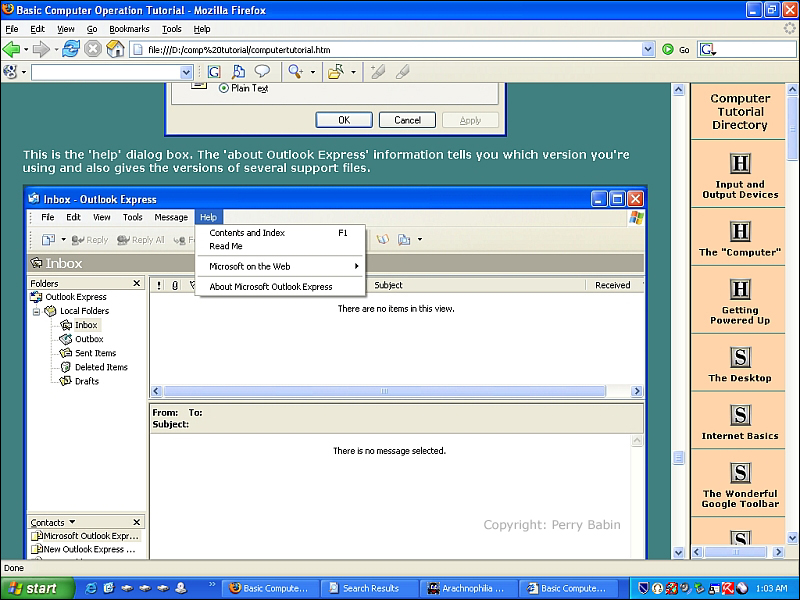This screenshot has height=600, width=800.
Task: Expand magnifier icon dropdown arrow
Action: (313, 72)
